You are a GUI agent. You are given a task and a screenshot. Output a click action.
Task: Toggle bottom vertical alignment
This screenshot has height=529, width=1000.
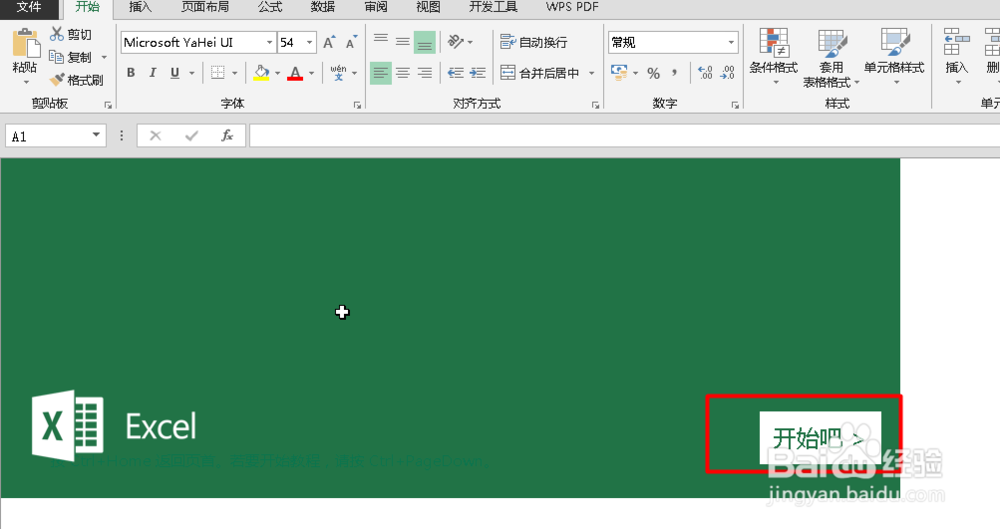coord(424,42)
